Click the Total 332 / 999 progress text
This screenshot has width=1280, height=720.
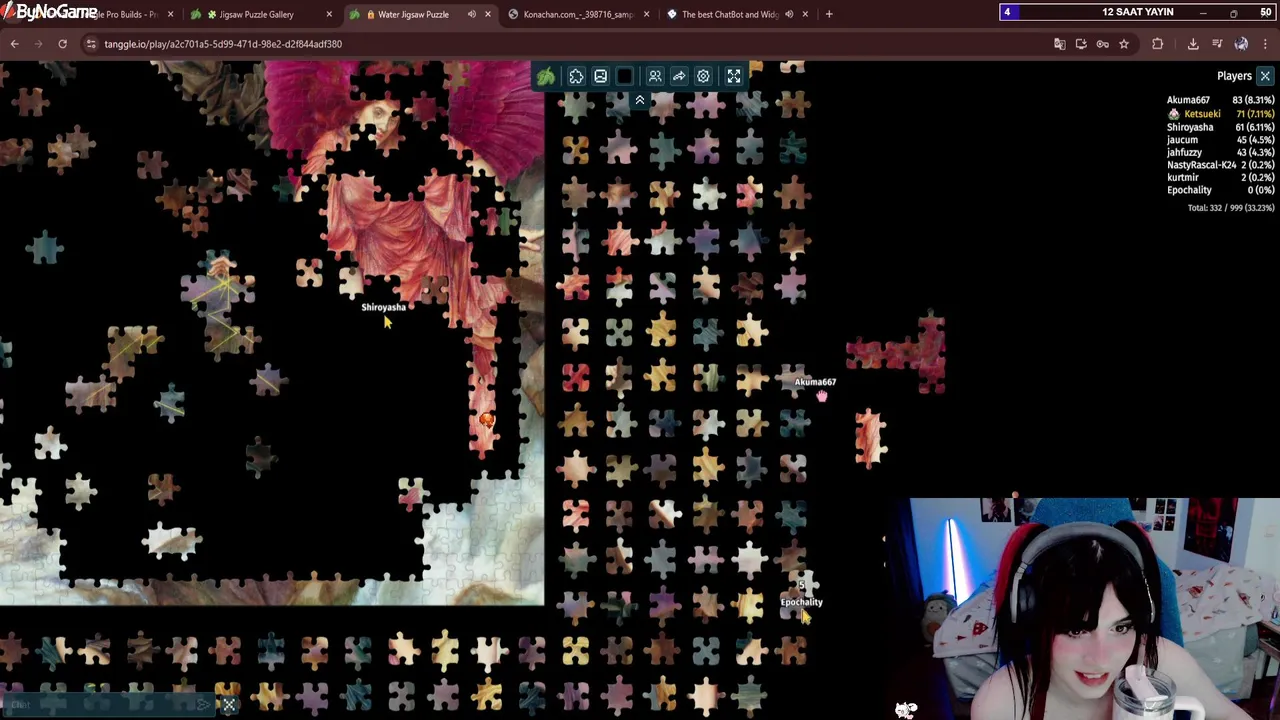[x=1230, y=208]
